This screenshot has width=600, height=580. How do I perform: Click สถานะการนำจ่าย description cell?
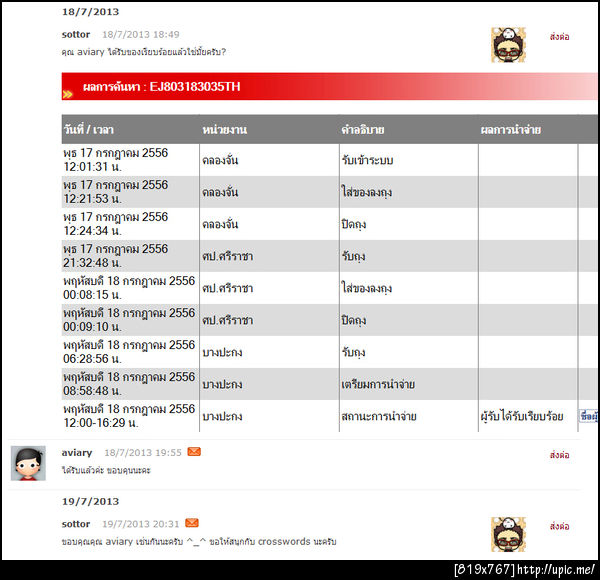408,416
